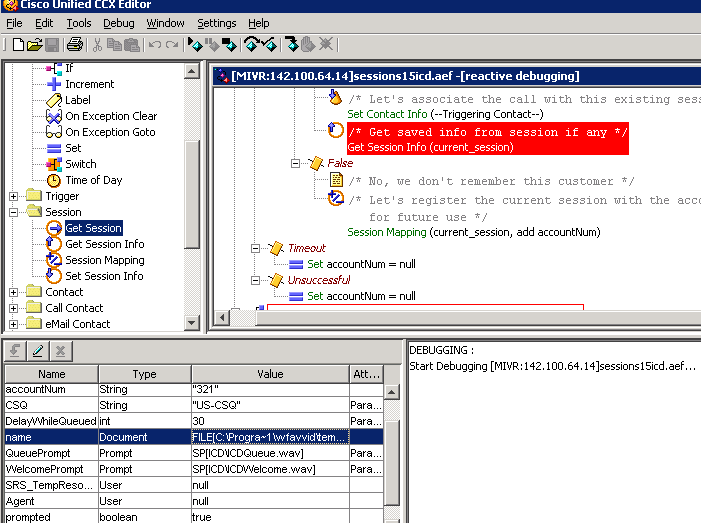Expand the Trigger folder in palette

pos(13,196)
